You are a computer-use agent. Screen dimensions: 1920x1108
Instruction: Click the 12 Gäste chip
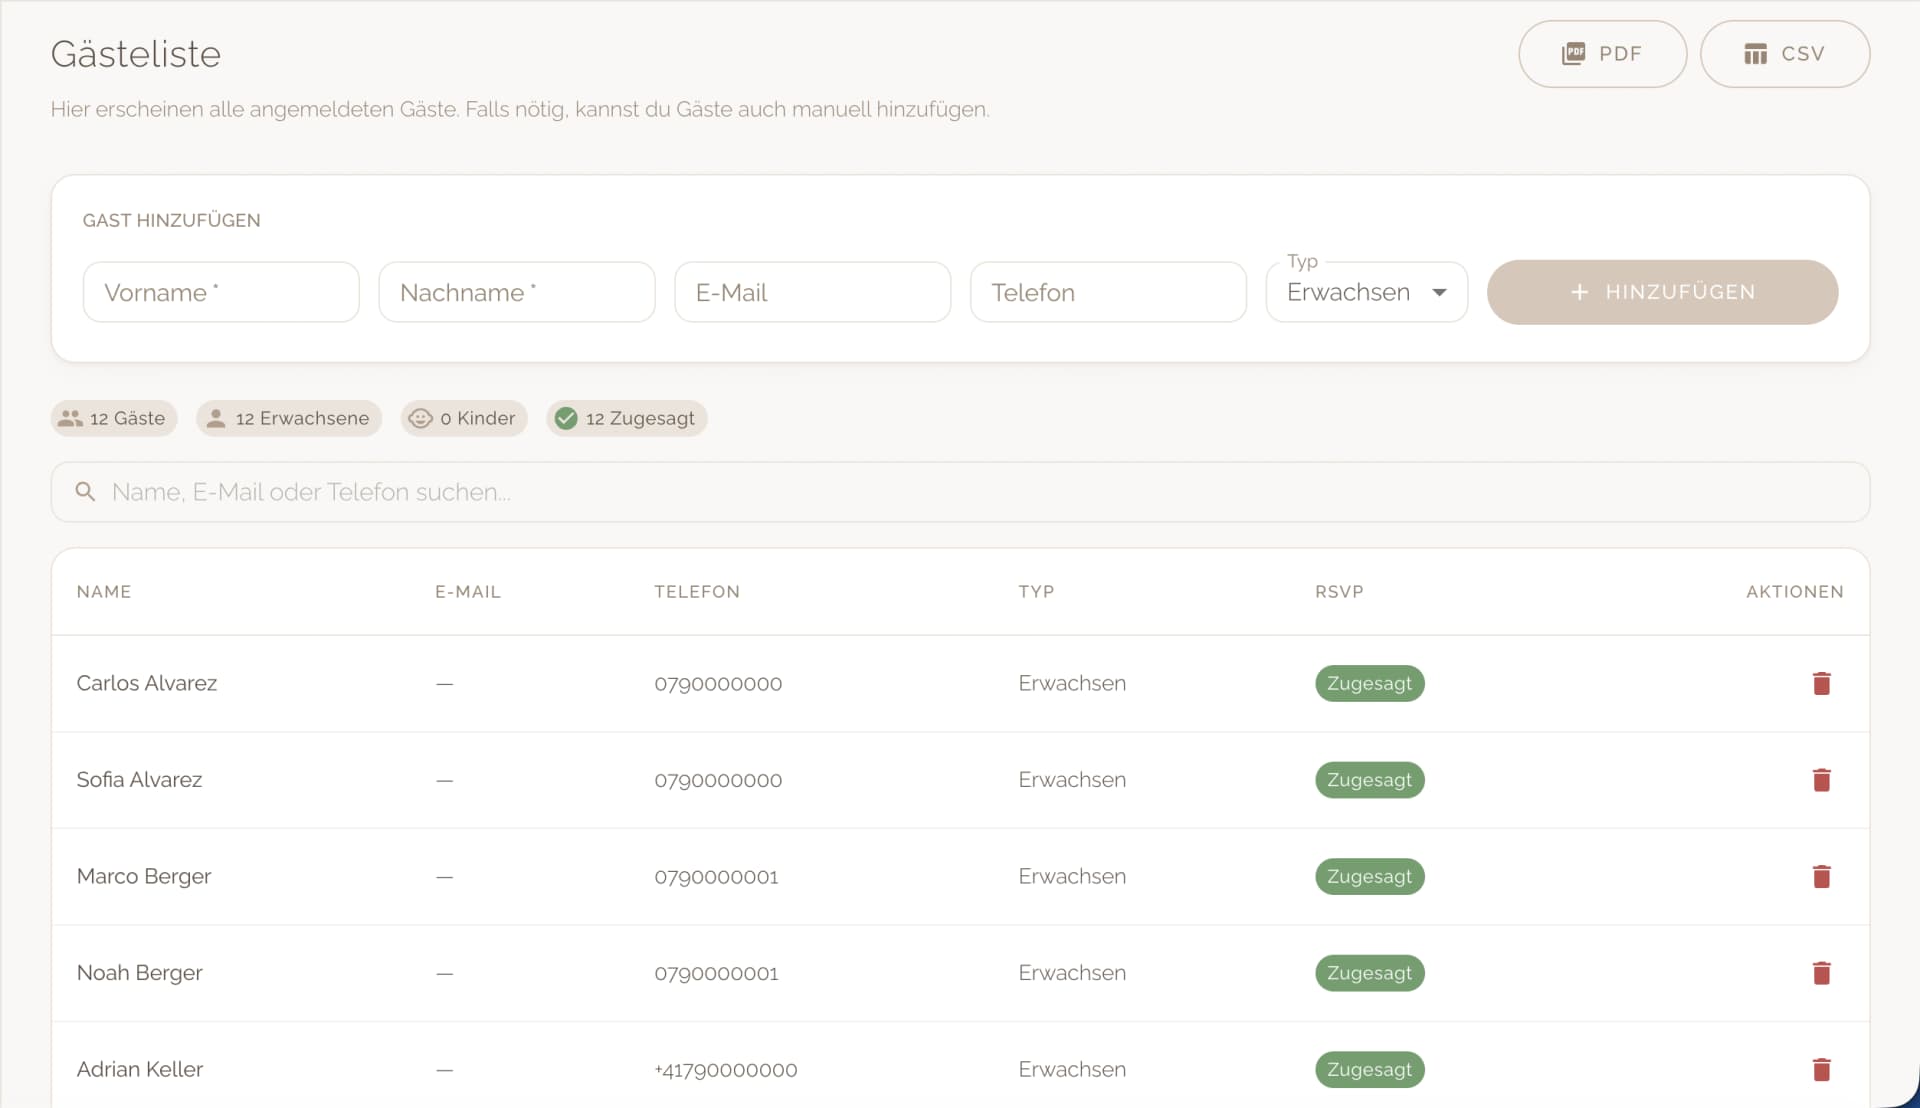click(114, 418)
